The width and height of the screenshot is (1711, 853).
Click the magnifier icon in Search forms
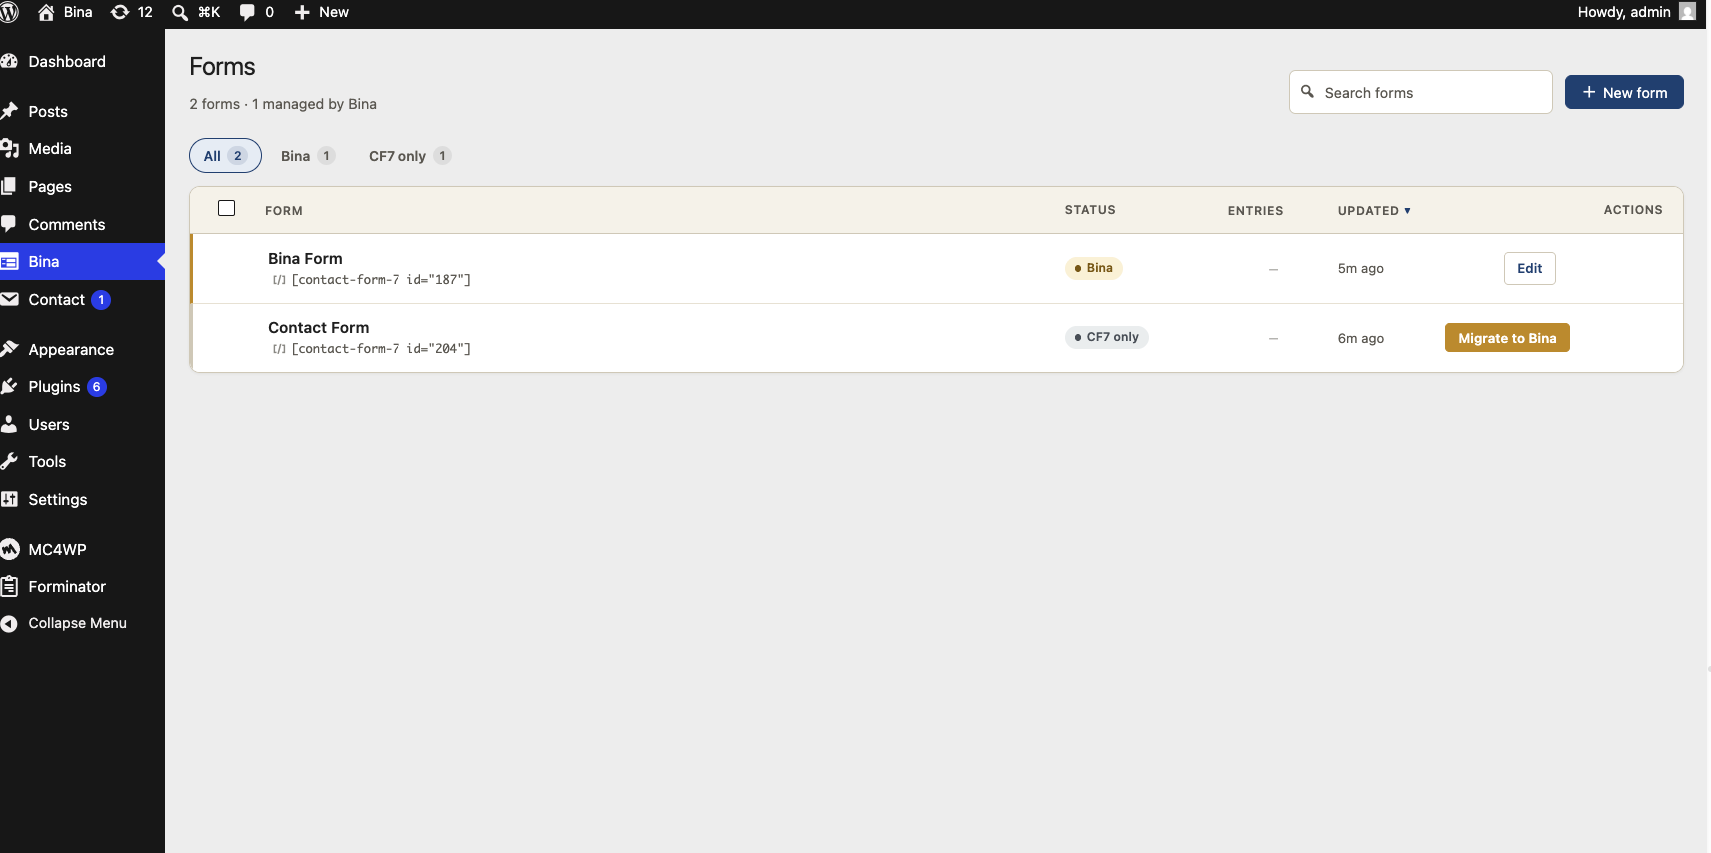[x=1307, y=92]
